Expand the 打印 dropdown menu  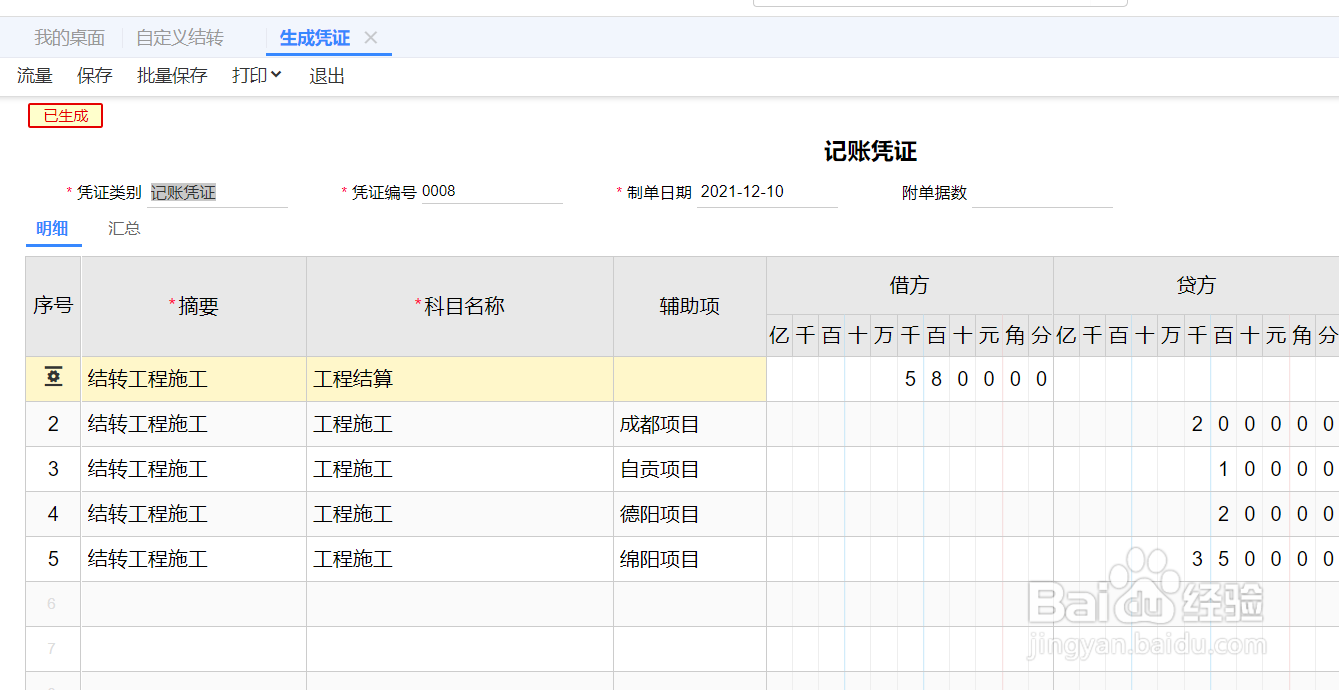257,75
